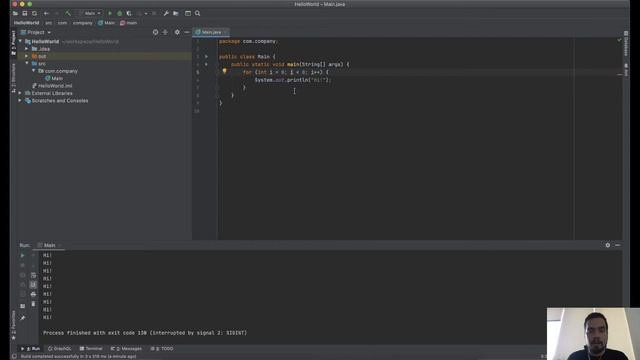
Task: Click the Run tool window tab at the bottom
Action: (x=31, y=349)
